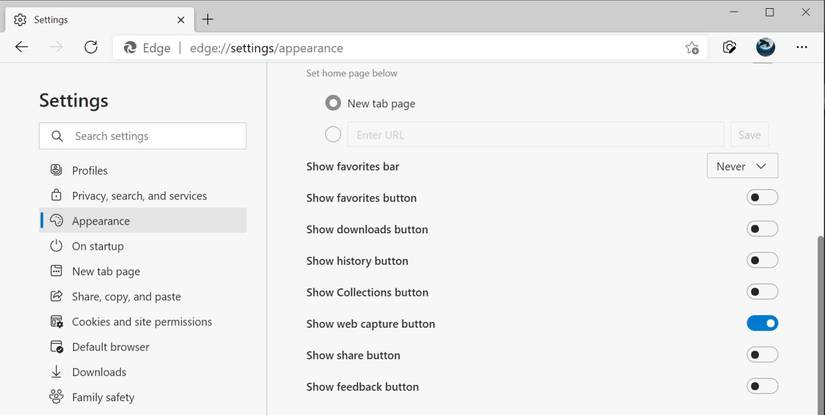Turn off Show web capture button toggle
The height and width of the screenshot is (415, 825).
[x=762, y=324]
